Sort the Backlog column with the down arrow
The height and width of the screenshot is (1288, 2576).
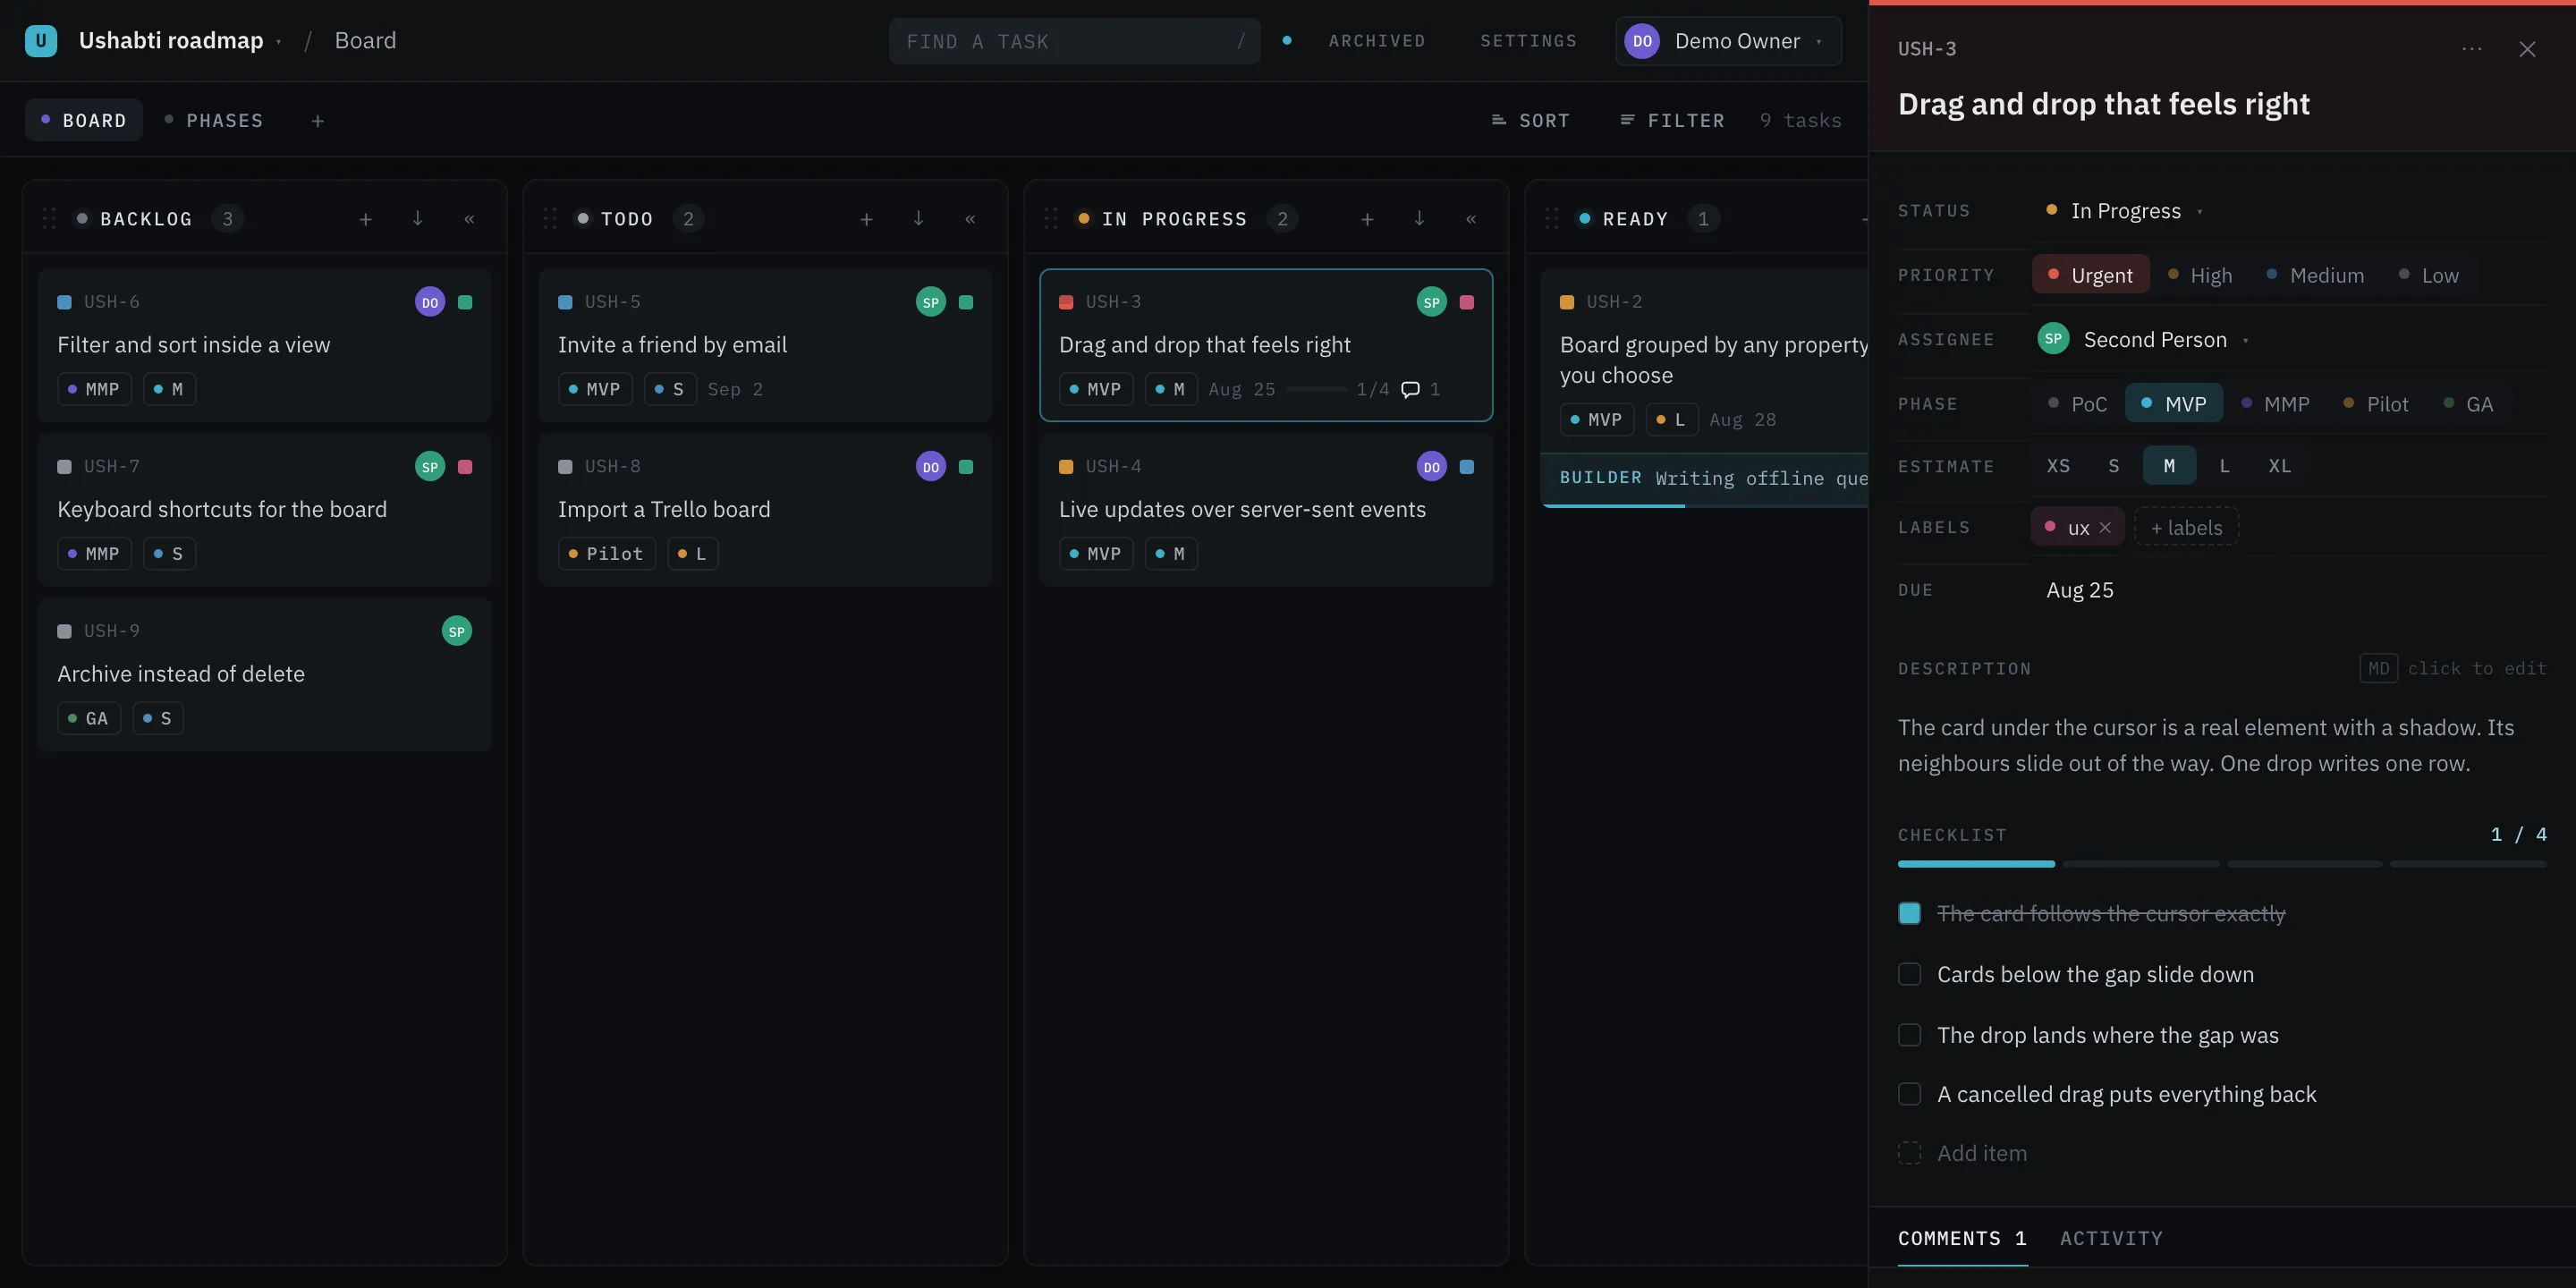coord(418,219)
